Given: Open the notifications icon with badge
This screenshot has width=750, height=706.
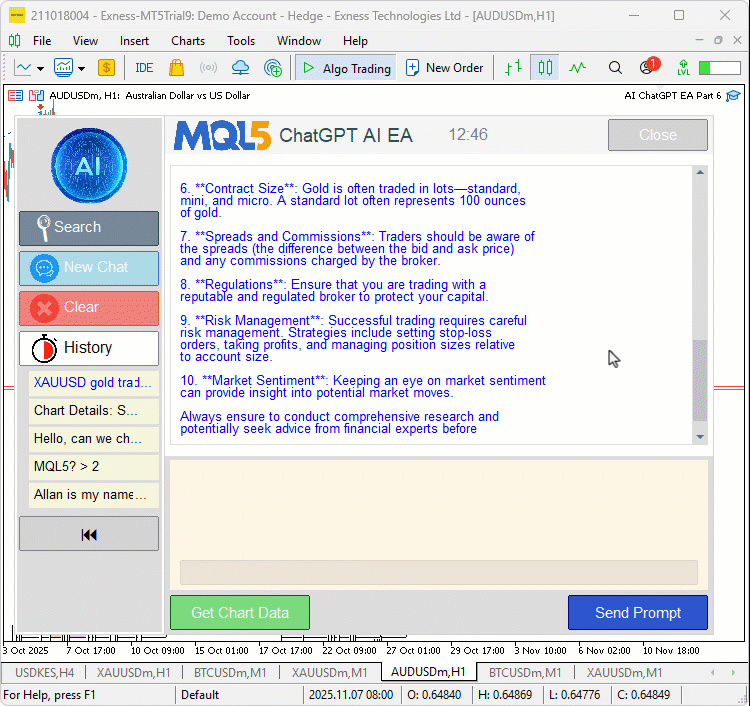Looking at the screenshot, I should 649,66.
